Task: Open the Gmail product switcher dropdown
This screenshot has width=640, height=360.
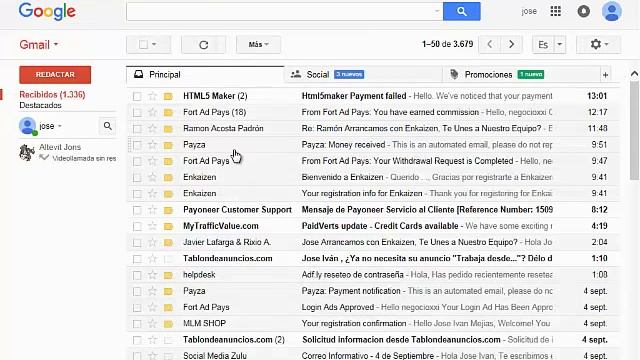Action: point(39,44)
